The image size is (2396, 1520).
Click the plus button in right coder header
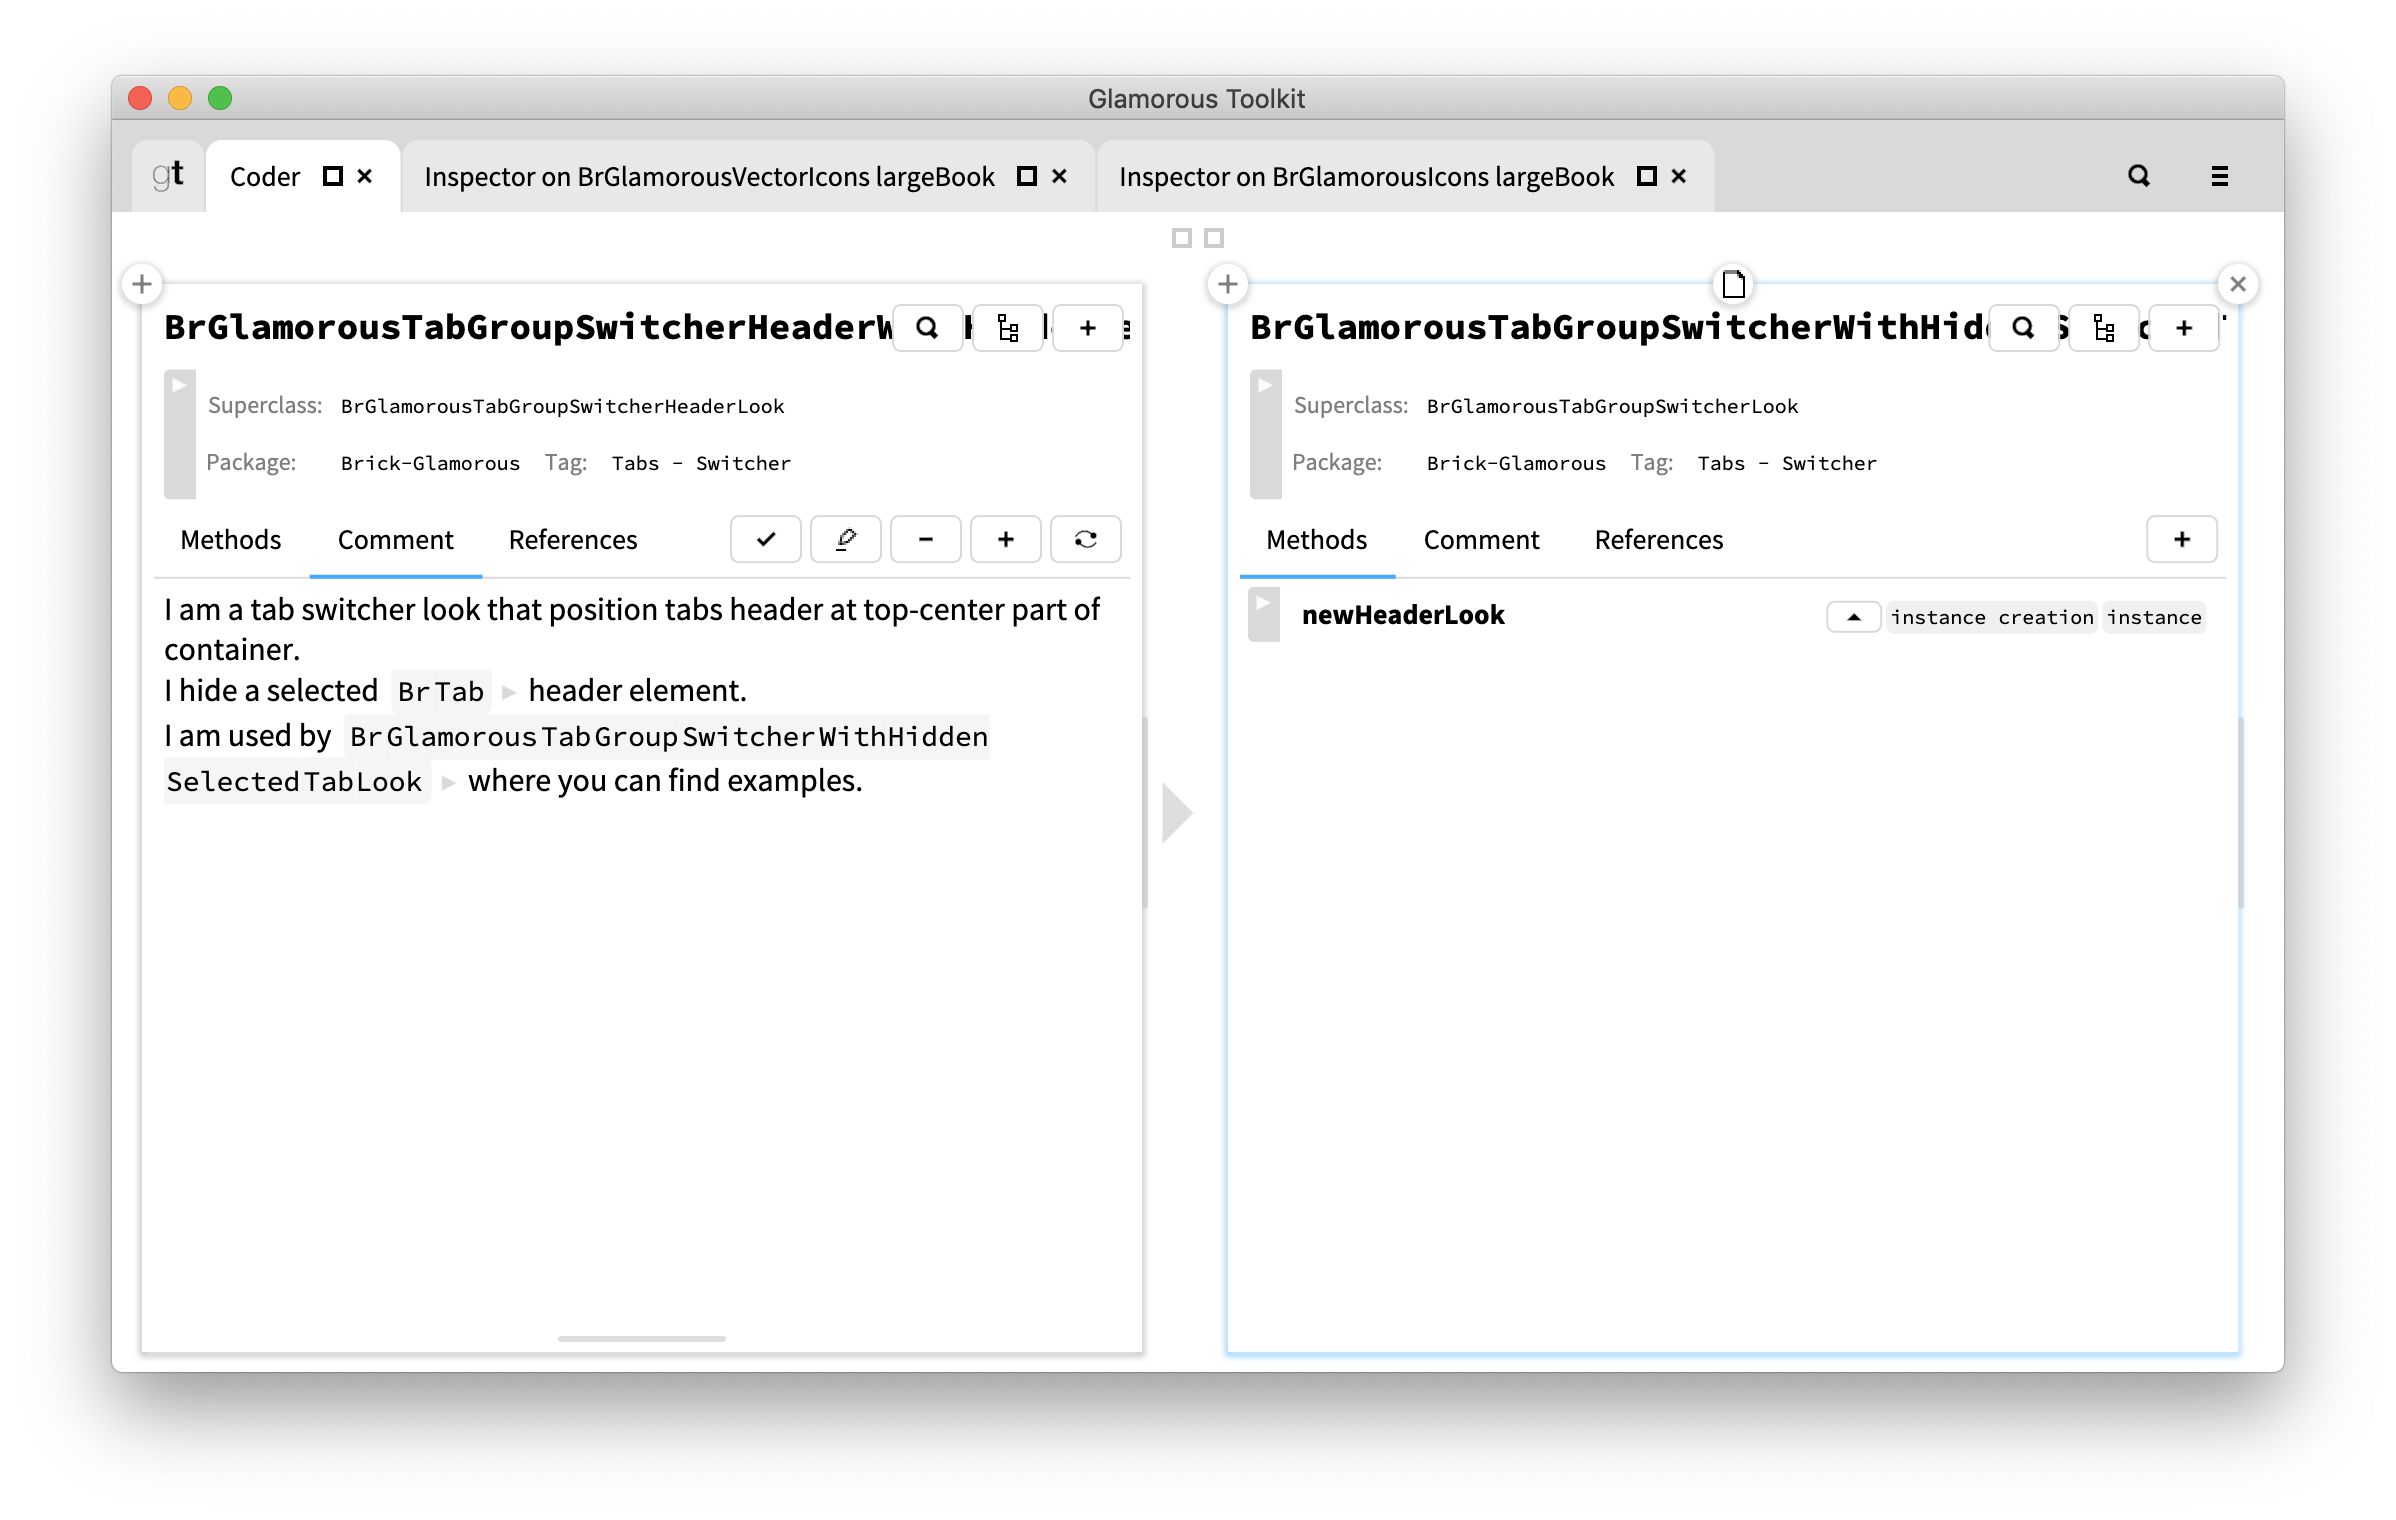(2184, 328)
